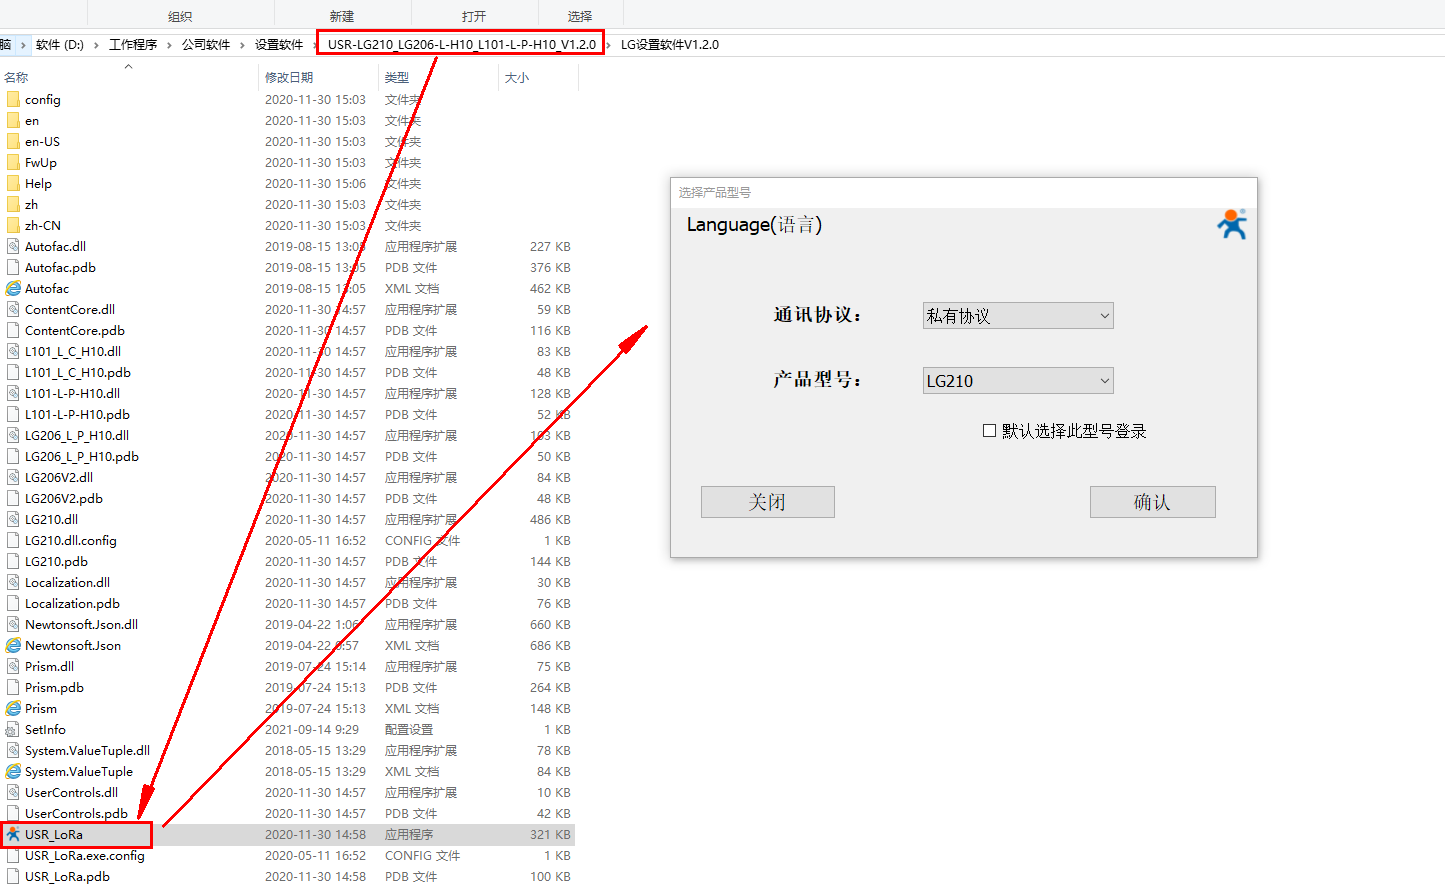Viewport: 1445px width, 891px height.
Task: Enable the 默认选择此型号登录 checkbox
Action: [989, 431]
